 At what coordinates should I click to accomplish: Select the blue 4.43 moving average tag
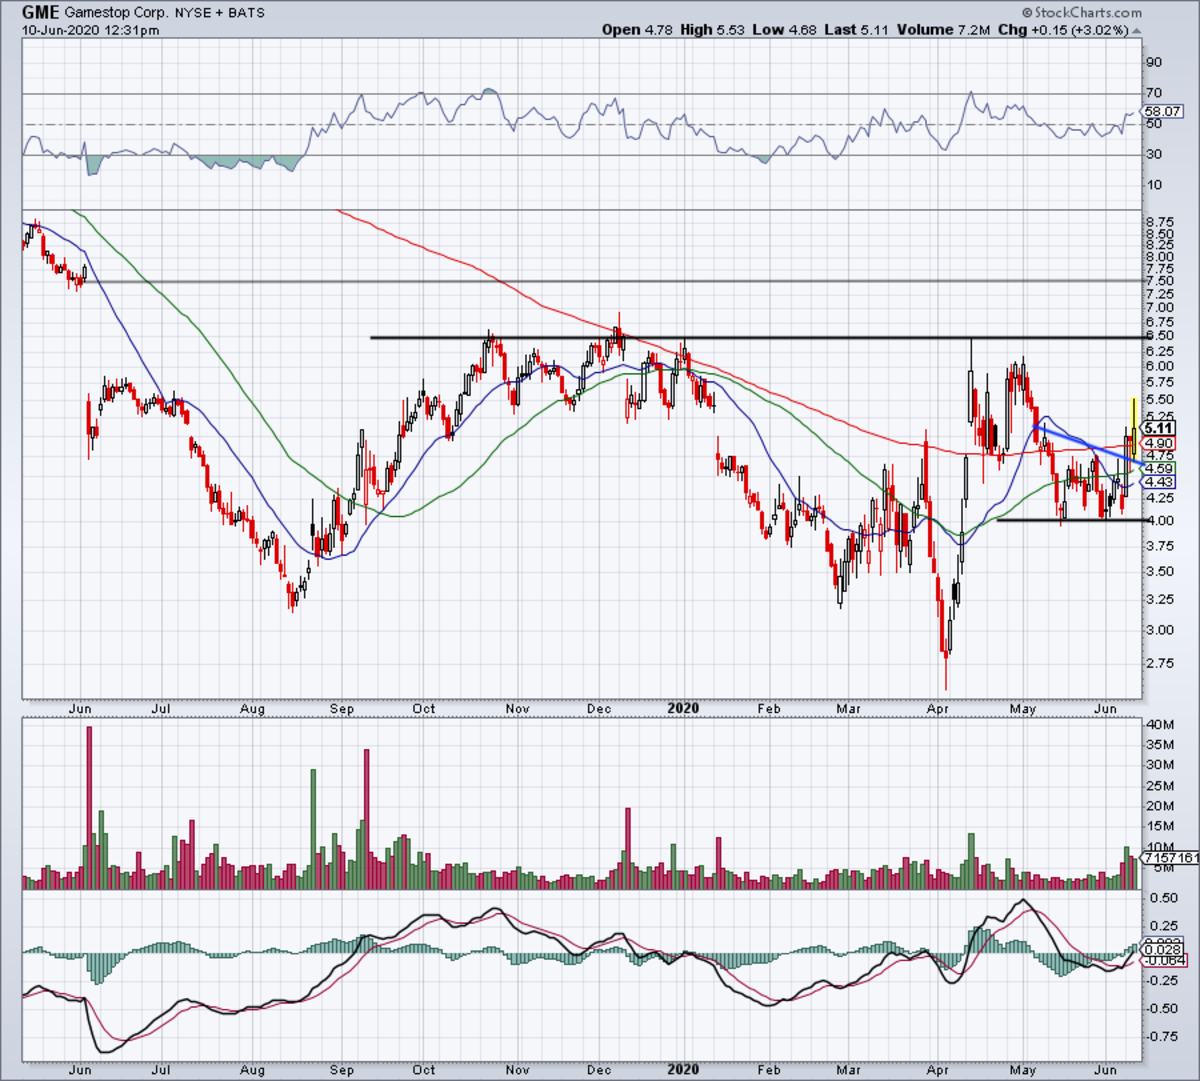tap(1160, 483)
